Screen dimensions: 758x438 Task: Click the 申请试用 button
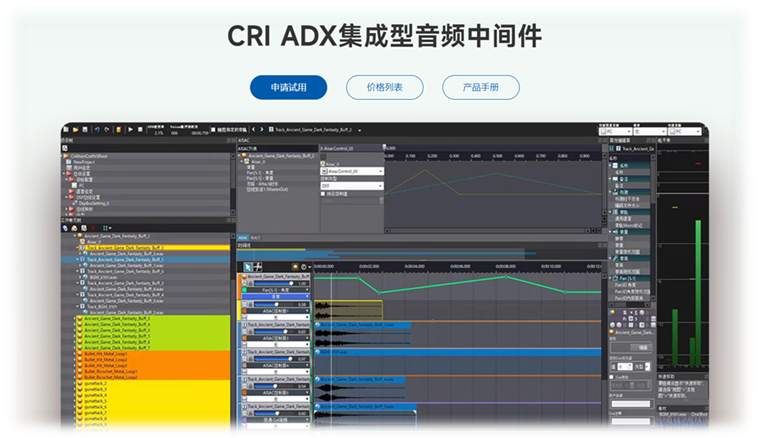[288, 88]
